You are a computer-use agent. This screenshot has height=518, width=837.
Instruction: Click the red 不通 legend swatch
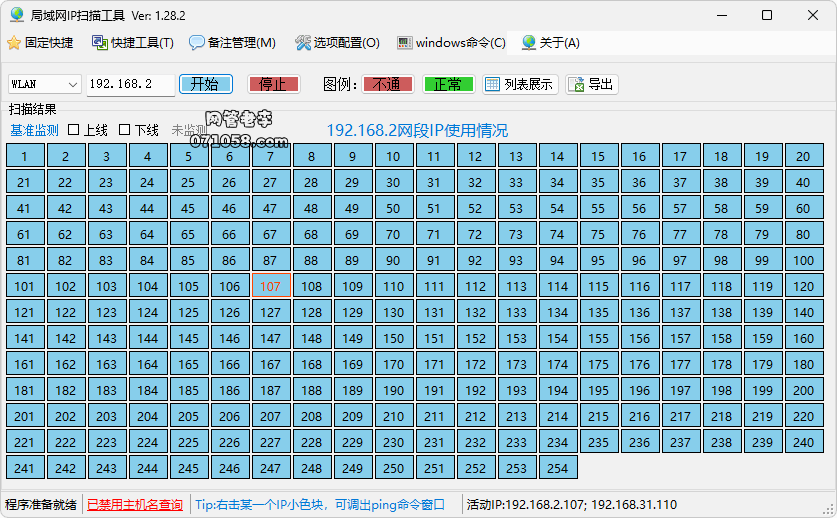click(388, 84)
